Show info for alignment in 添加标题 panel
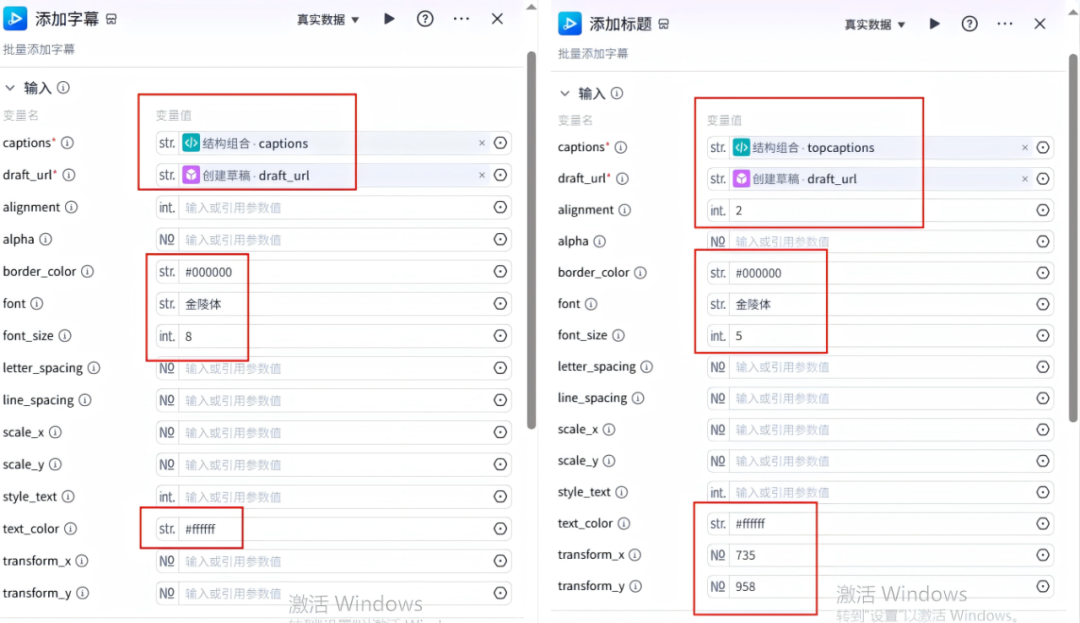This screenshot has width=1080, height=623. [x=625, y=210]
